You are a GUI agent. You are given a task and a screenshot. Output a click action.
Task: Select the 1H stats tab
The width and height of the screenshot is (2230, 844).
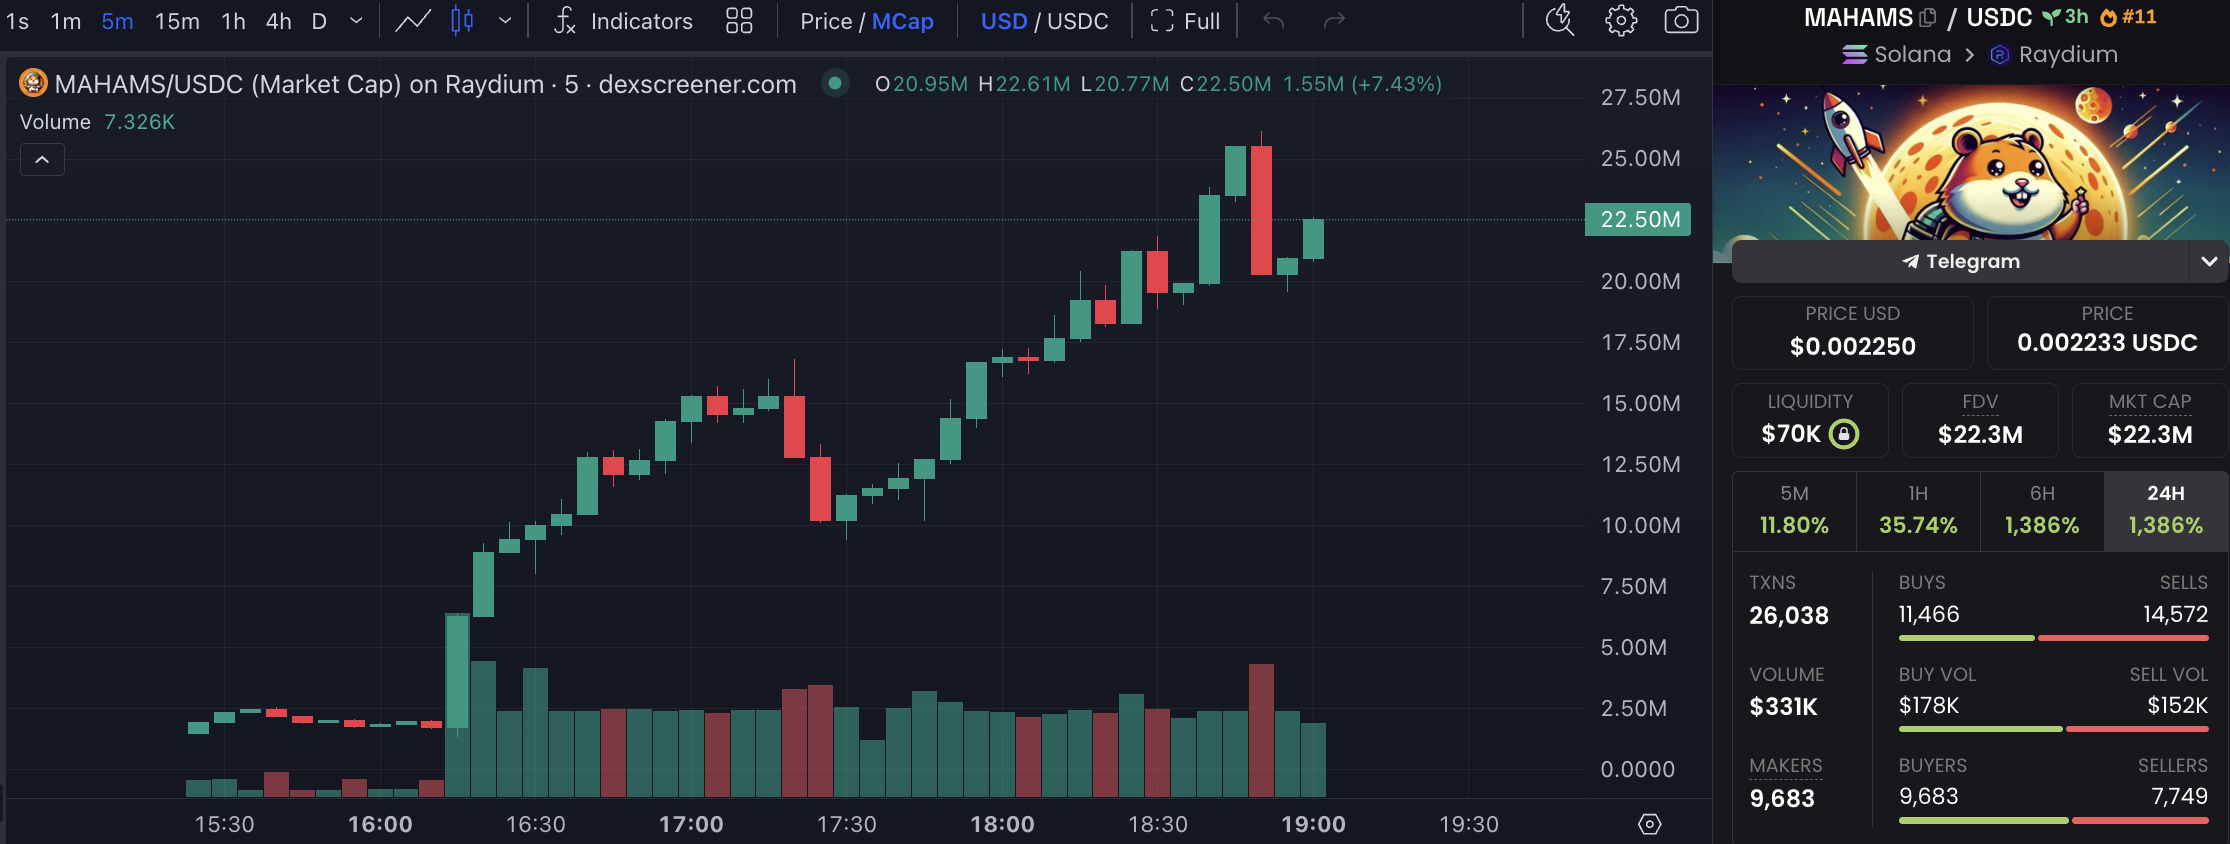pyautogui.click(x=1918, y=511)
